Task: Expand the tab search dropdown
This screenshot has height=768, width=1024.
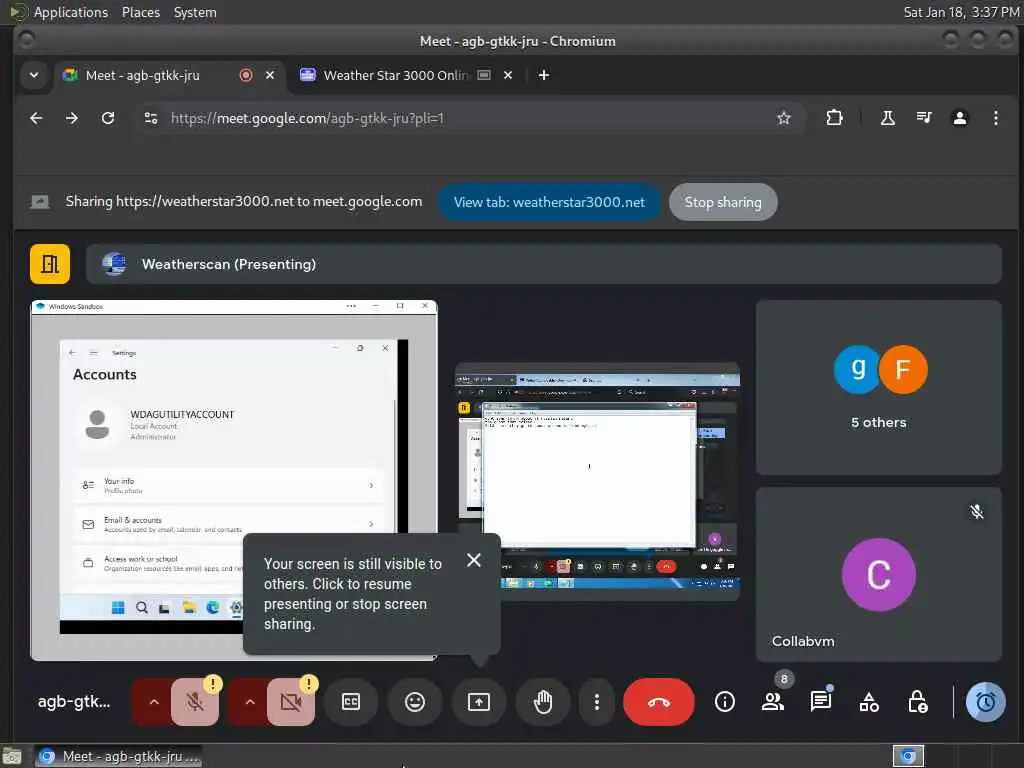Action: [34, 75]
